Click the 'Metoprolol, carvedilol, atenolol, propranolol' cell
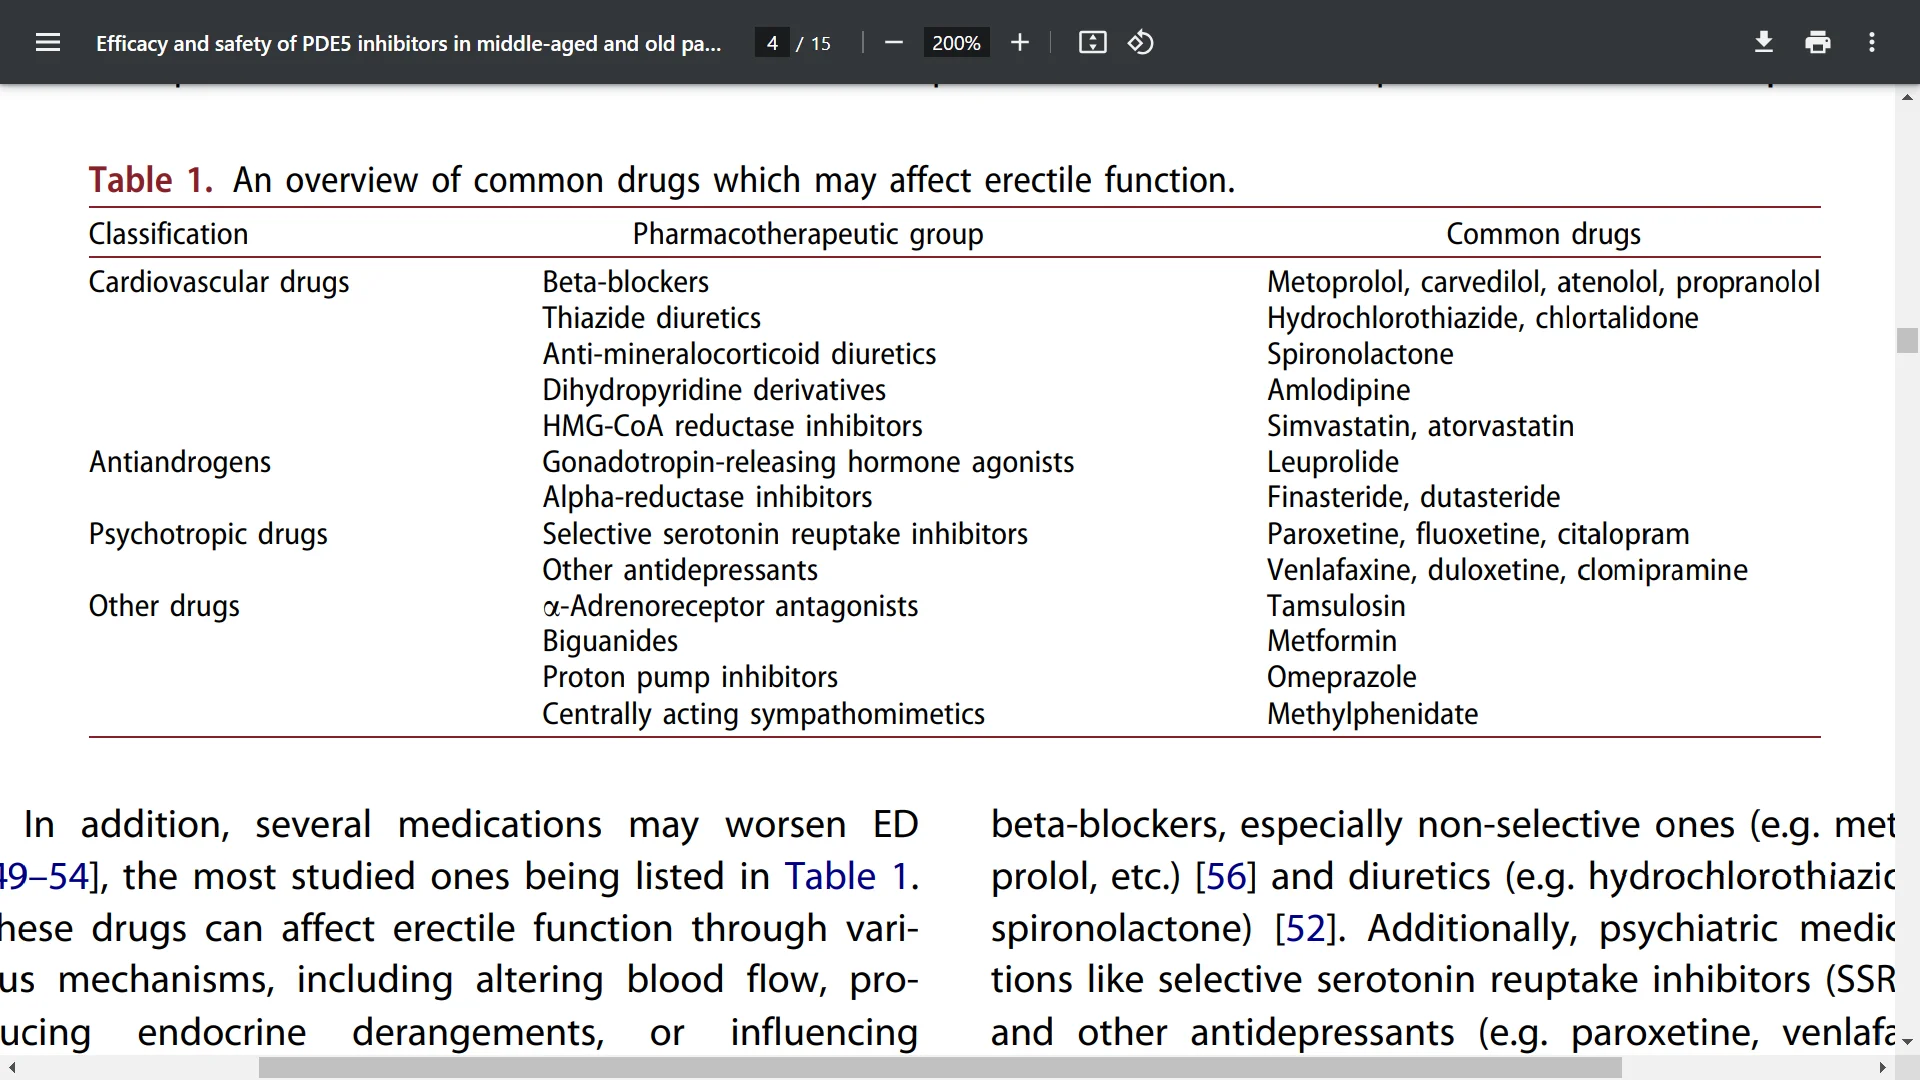The width and height of the screenshot is (1920, 1080). pos(1543,282)
